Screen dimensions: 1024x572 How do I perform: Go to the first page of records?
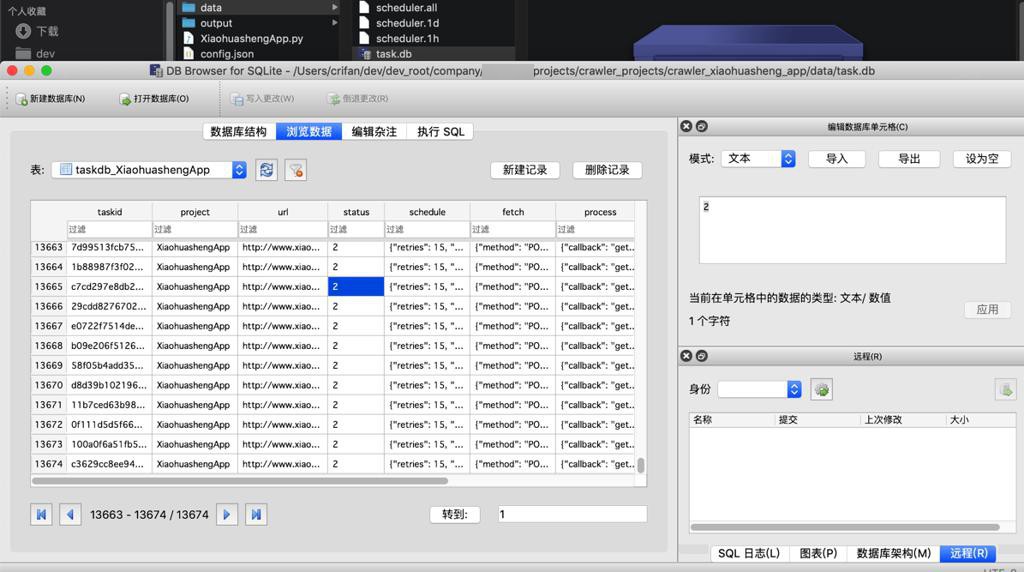click(41, 515)
